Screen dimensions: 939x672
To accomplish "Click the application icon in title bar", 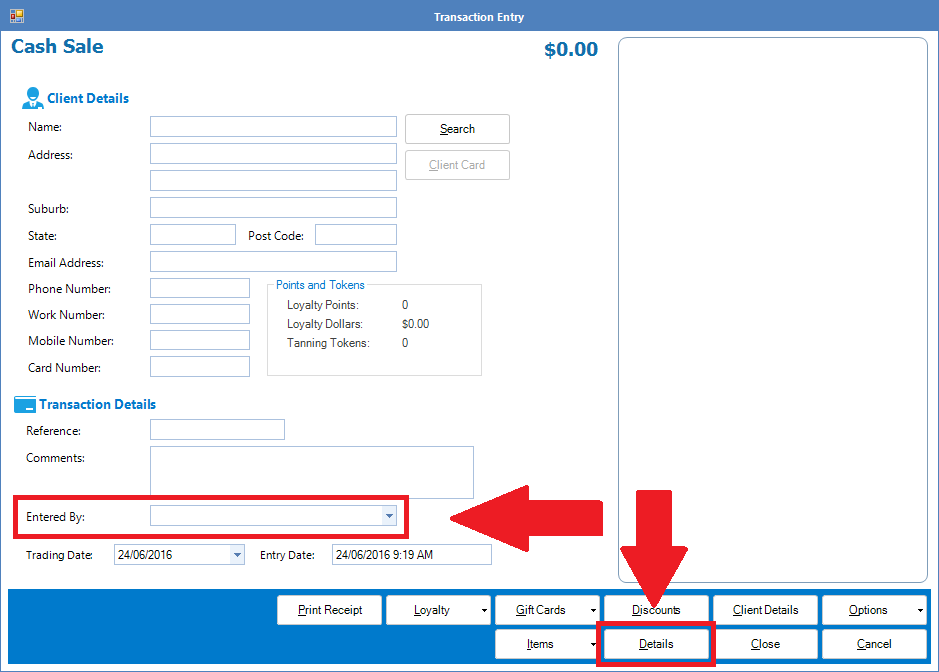I will coord(16,16).
